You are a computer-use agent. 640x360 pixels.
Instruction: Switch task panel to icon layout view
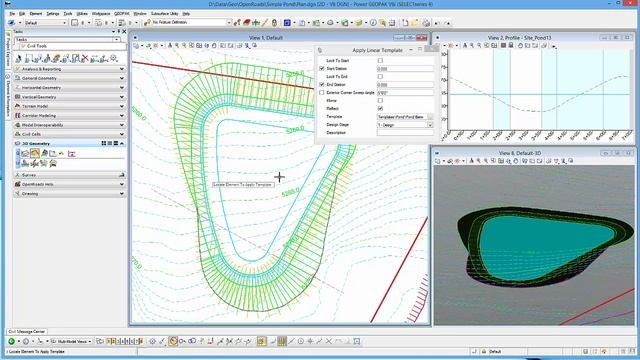[104, 143]
